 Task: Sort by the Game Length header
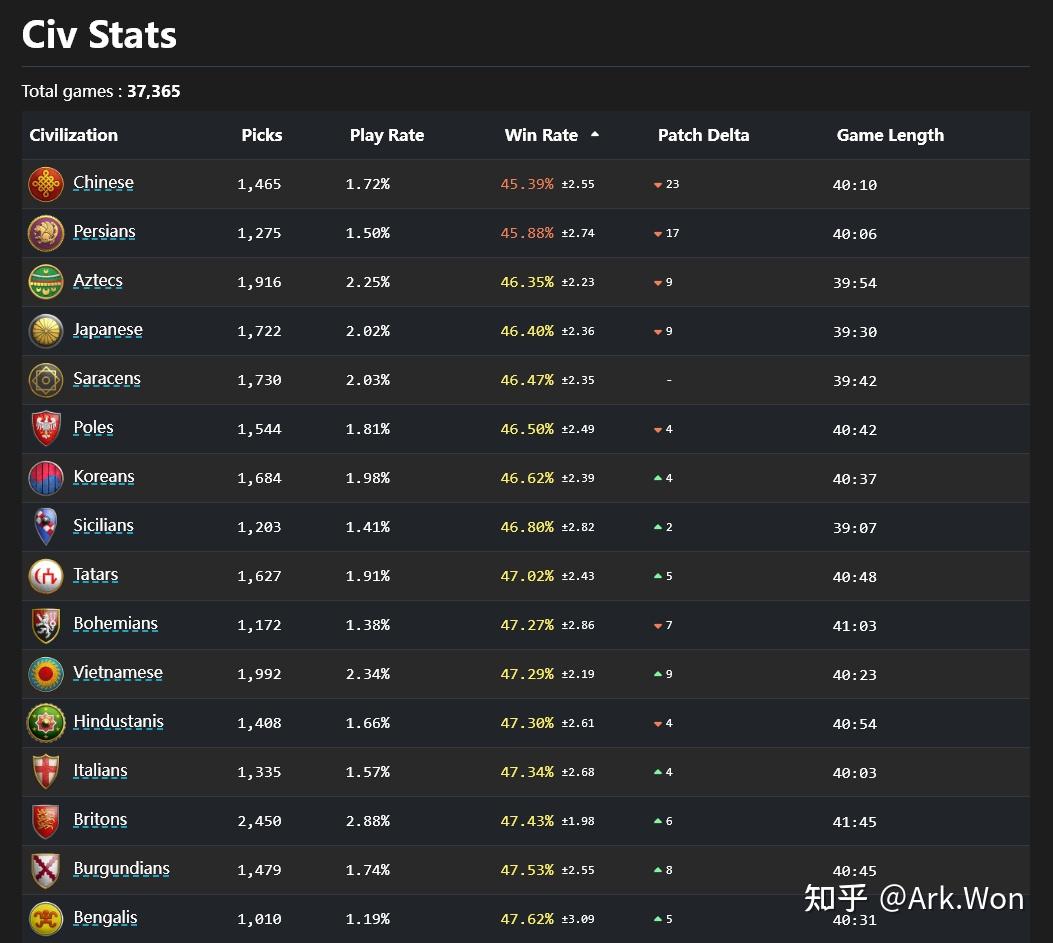(x=889, y=135)
